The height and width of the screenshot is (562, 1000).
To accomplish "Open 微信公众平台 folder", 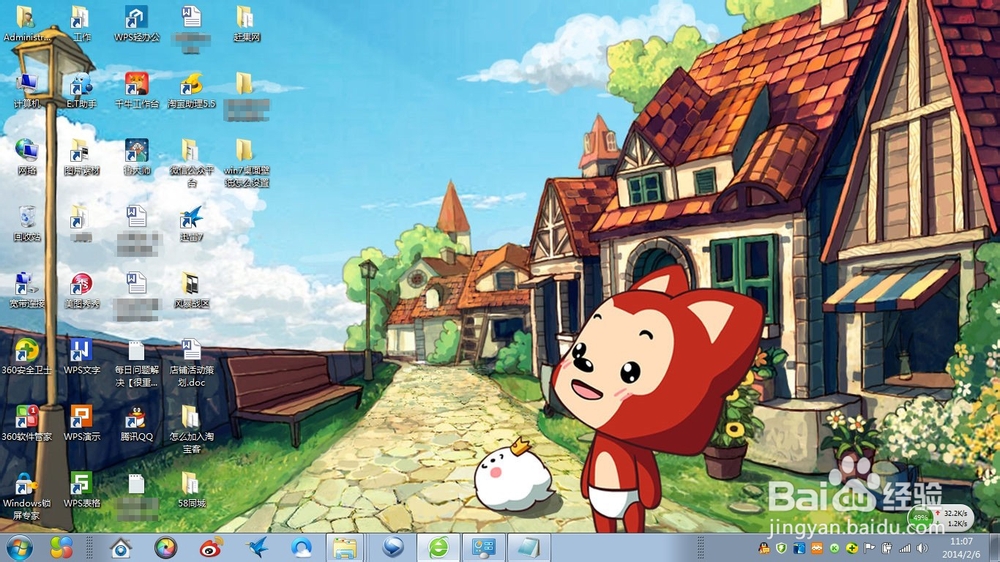I will 191,163.
